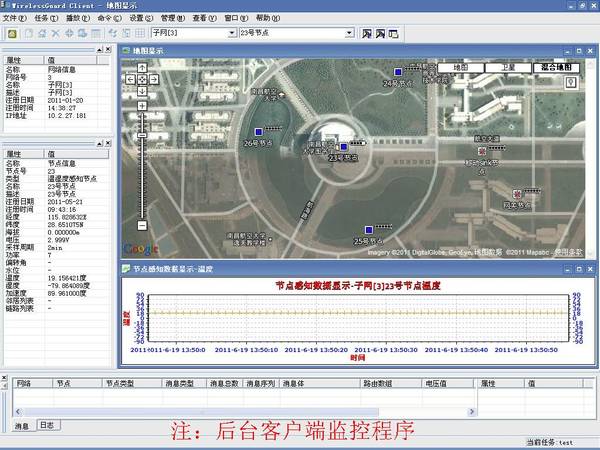The image size is (600, 450).
Task: Pin the network info property panel
Action: 99,49
